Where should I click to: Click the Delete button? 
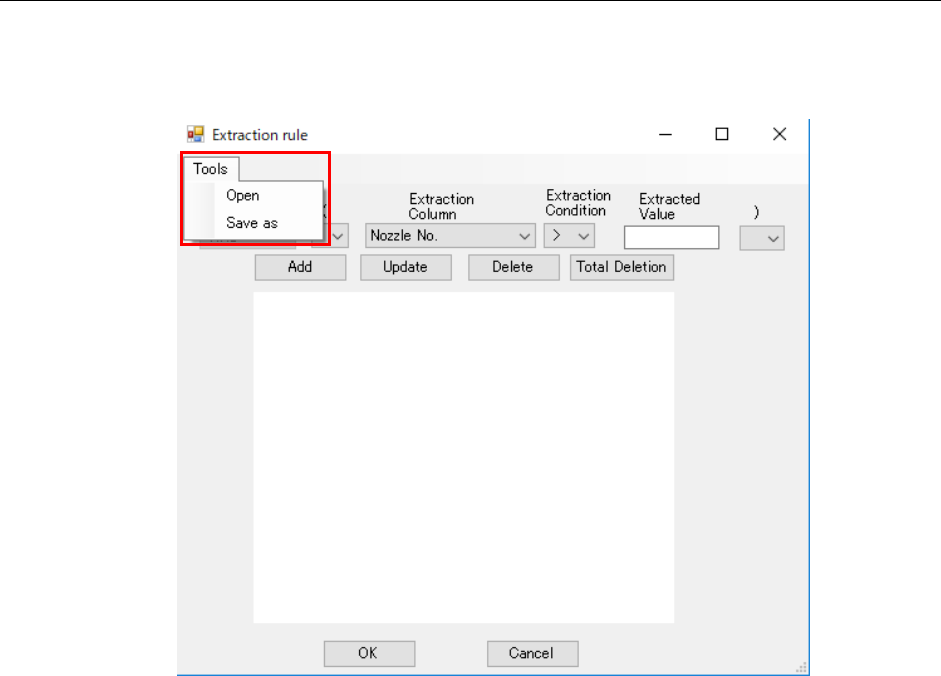(513, 267)
